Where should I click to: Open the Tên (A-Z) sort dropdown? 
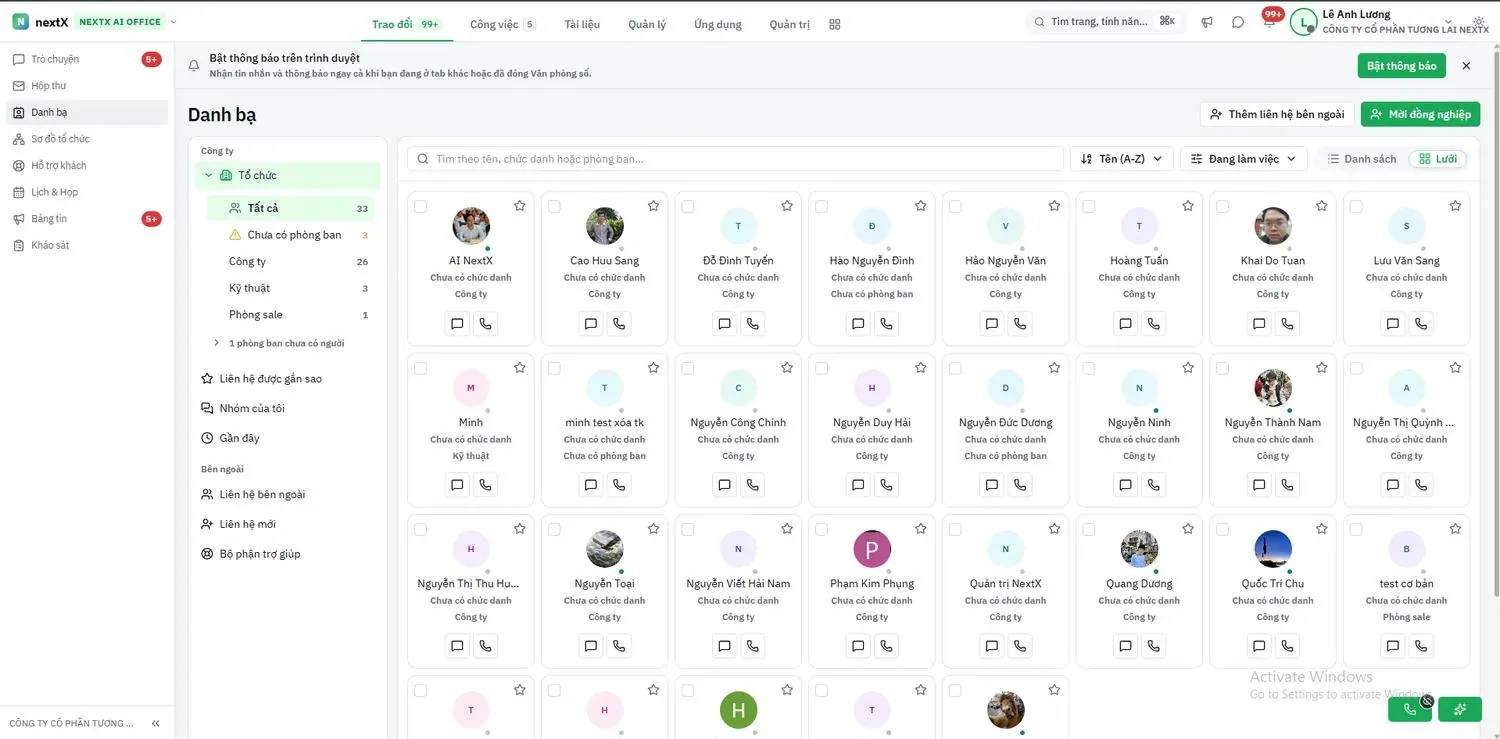(1122, 159)
